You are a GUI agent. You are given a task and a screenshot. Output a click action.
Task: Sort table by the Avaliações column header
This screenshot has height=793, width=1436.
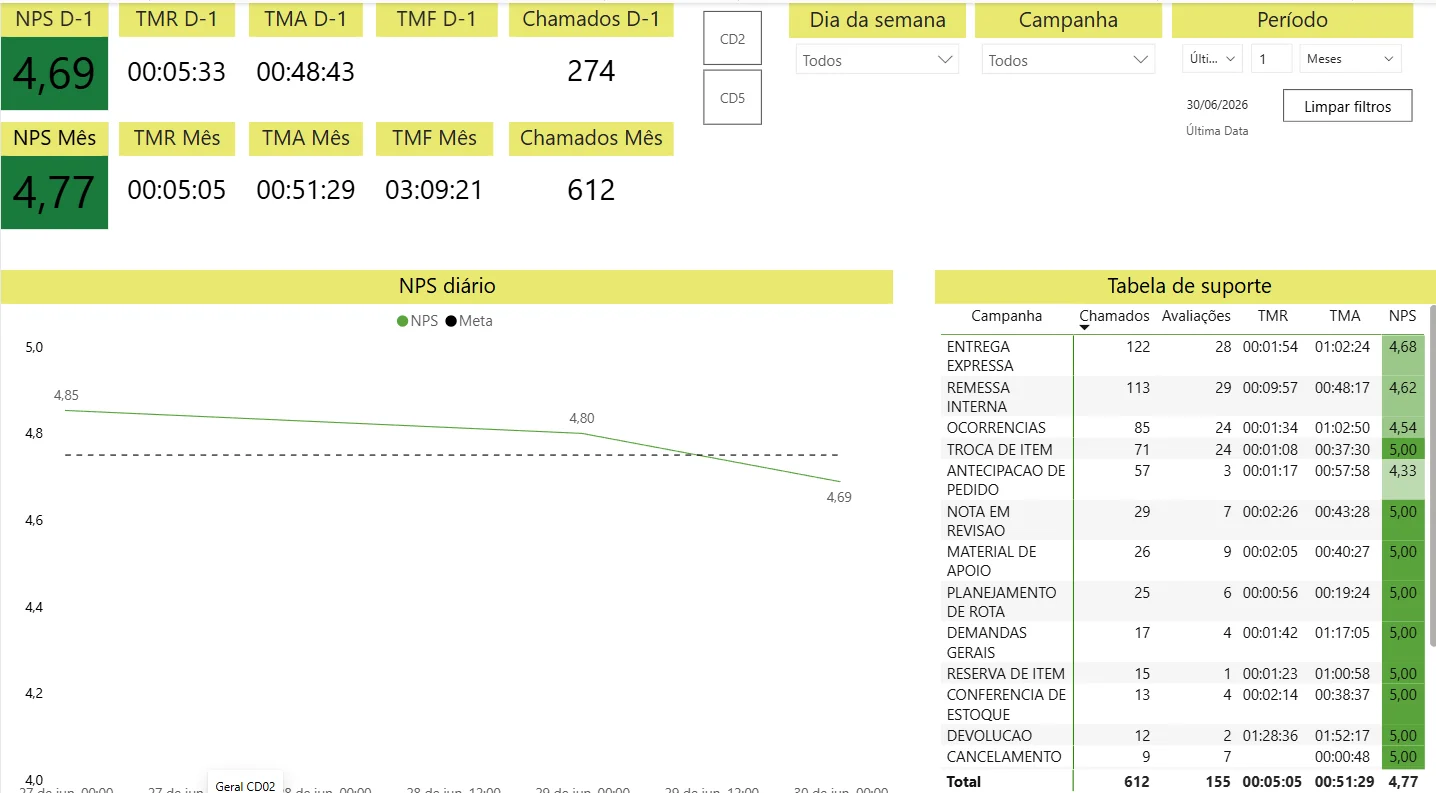[1196, 316]
